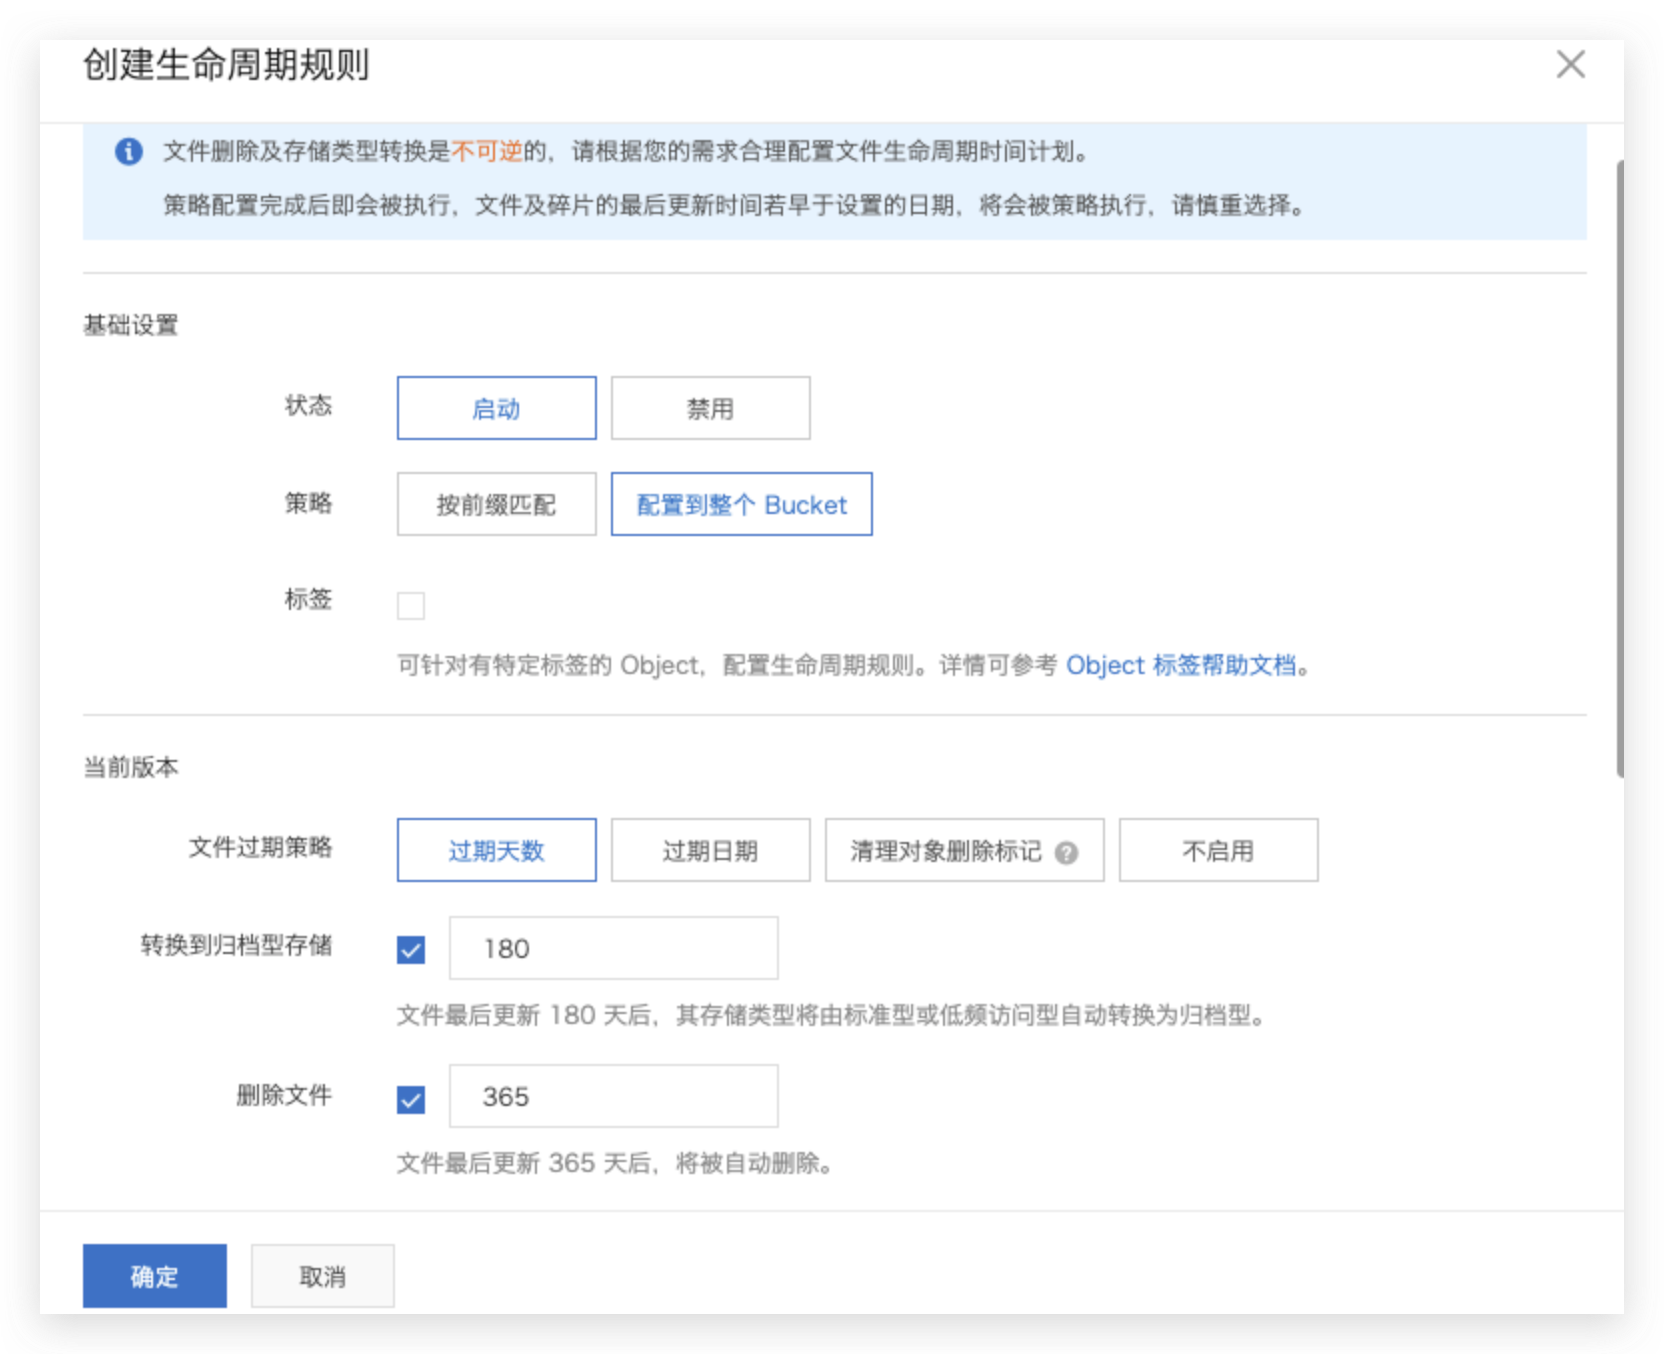
Task: Click the 文件过期策略 label
Action: [260, 848]
